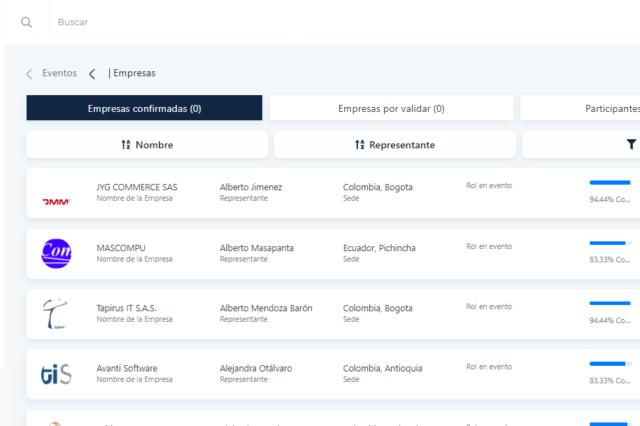Click representative Alberto Jimenez
Screen dimensions: 640x426
pyautogui.click(x=251, y=187)
